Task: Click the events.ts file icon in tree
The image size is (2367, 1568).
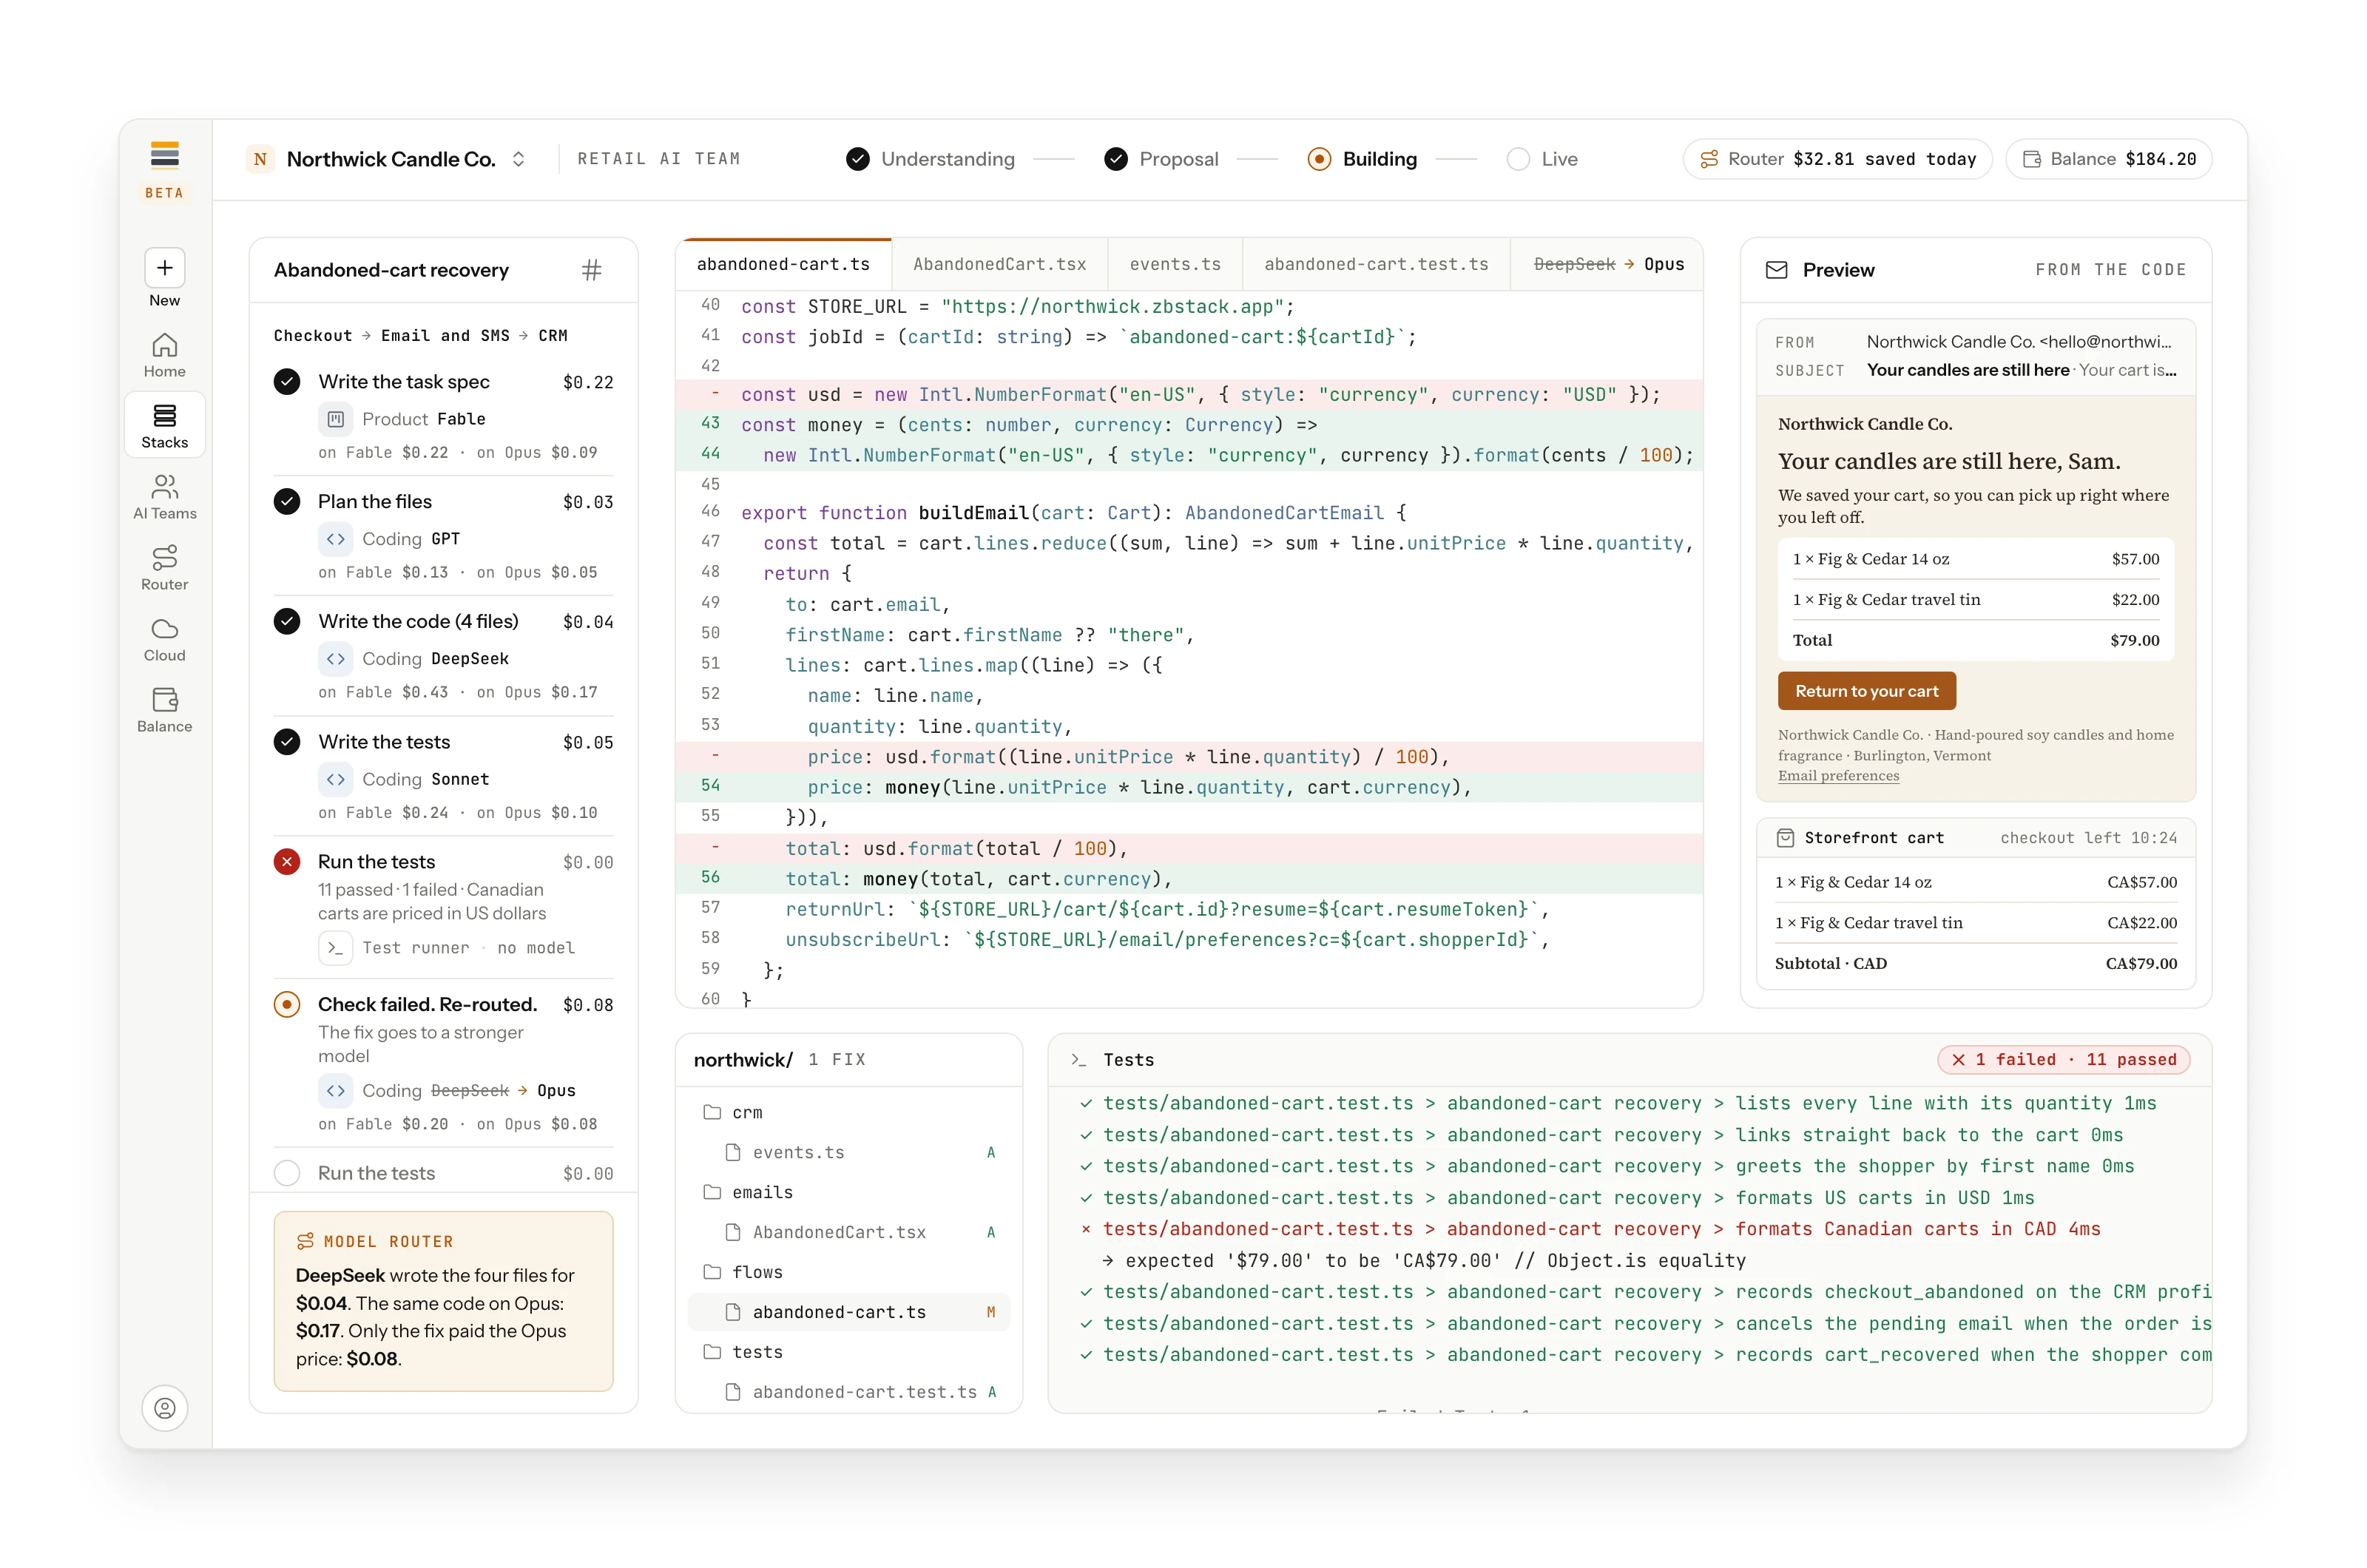Action: pos(733,1152)
